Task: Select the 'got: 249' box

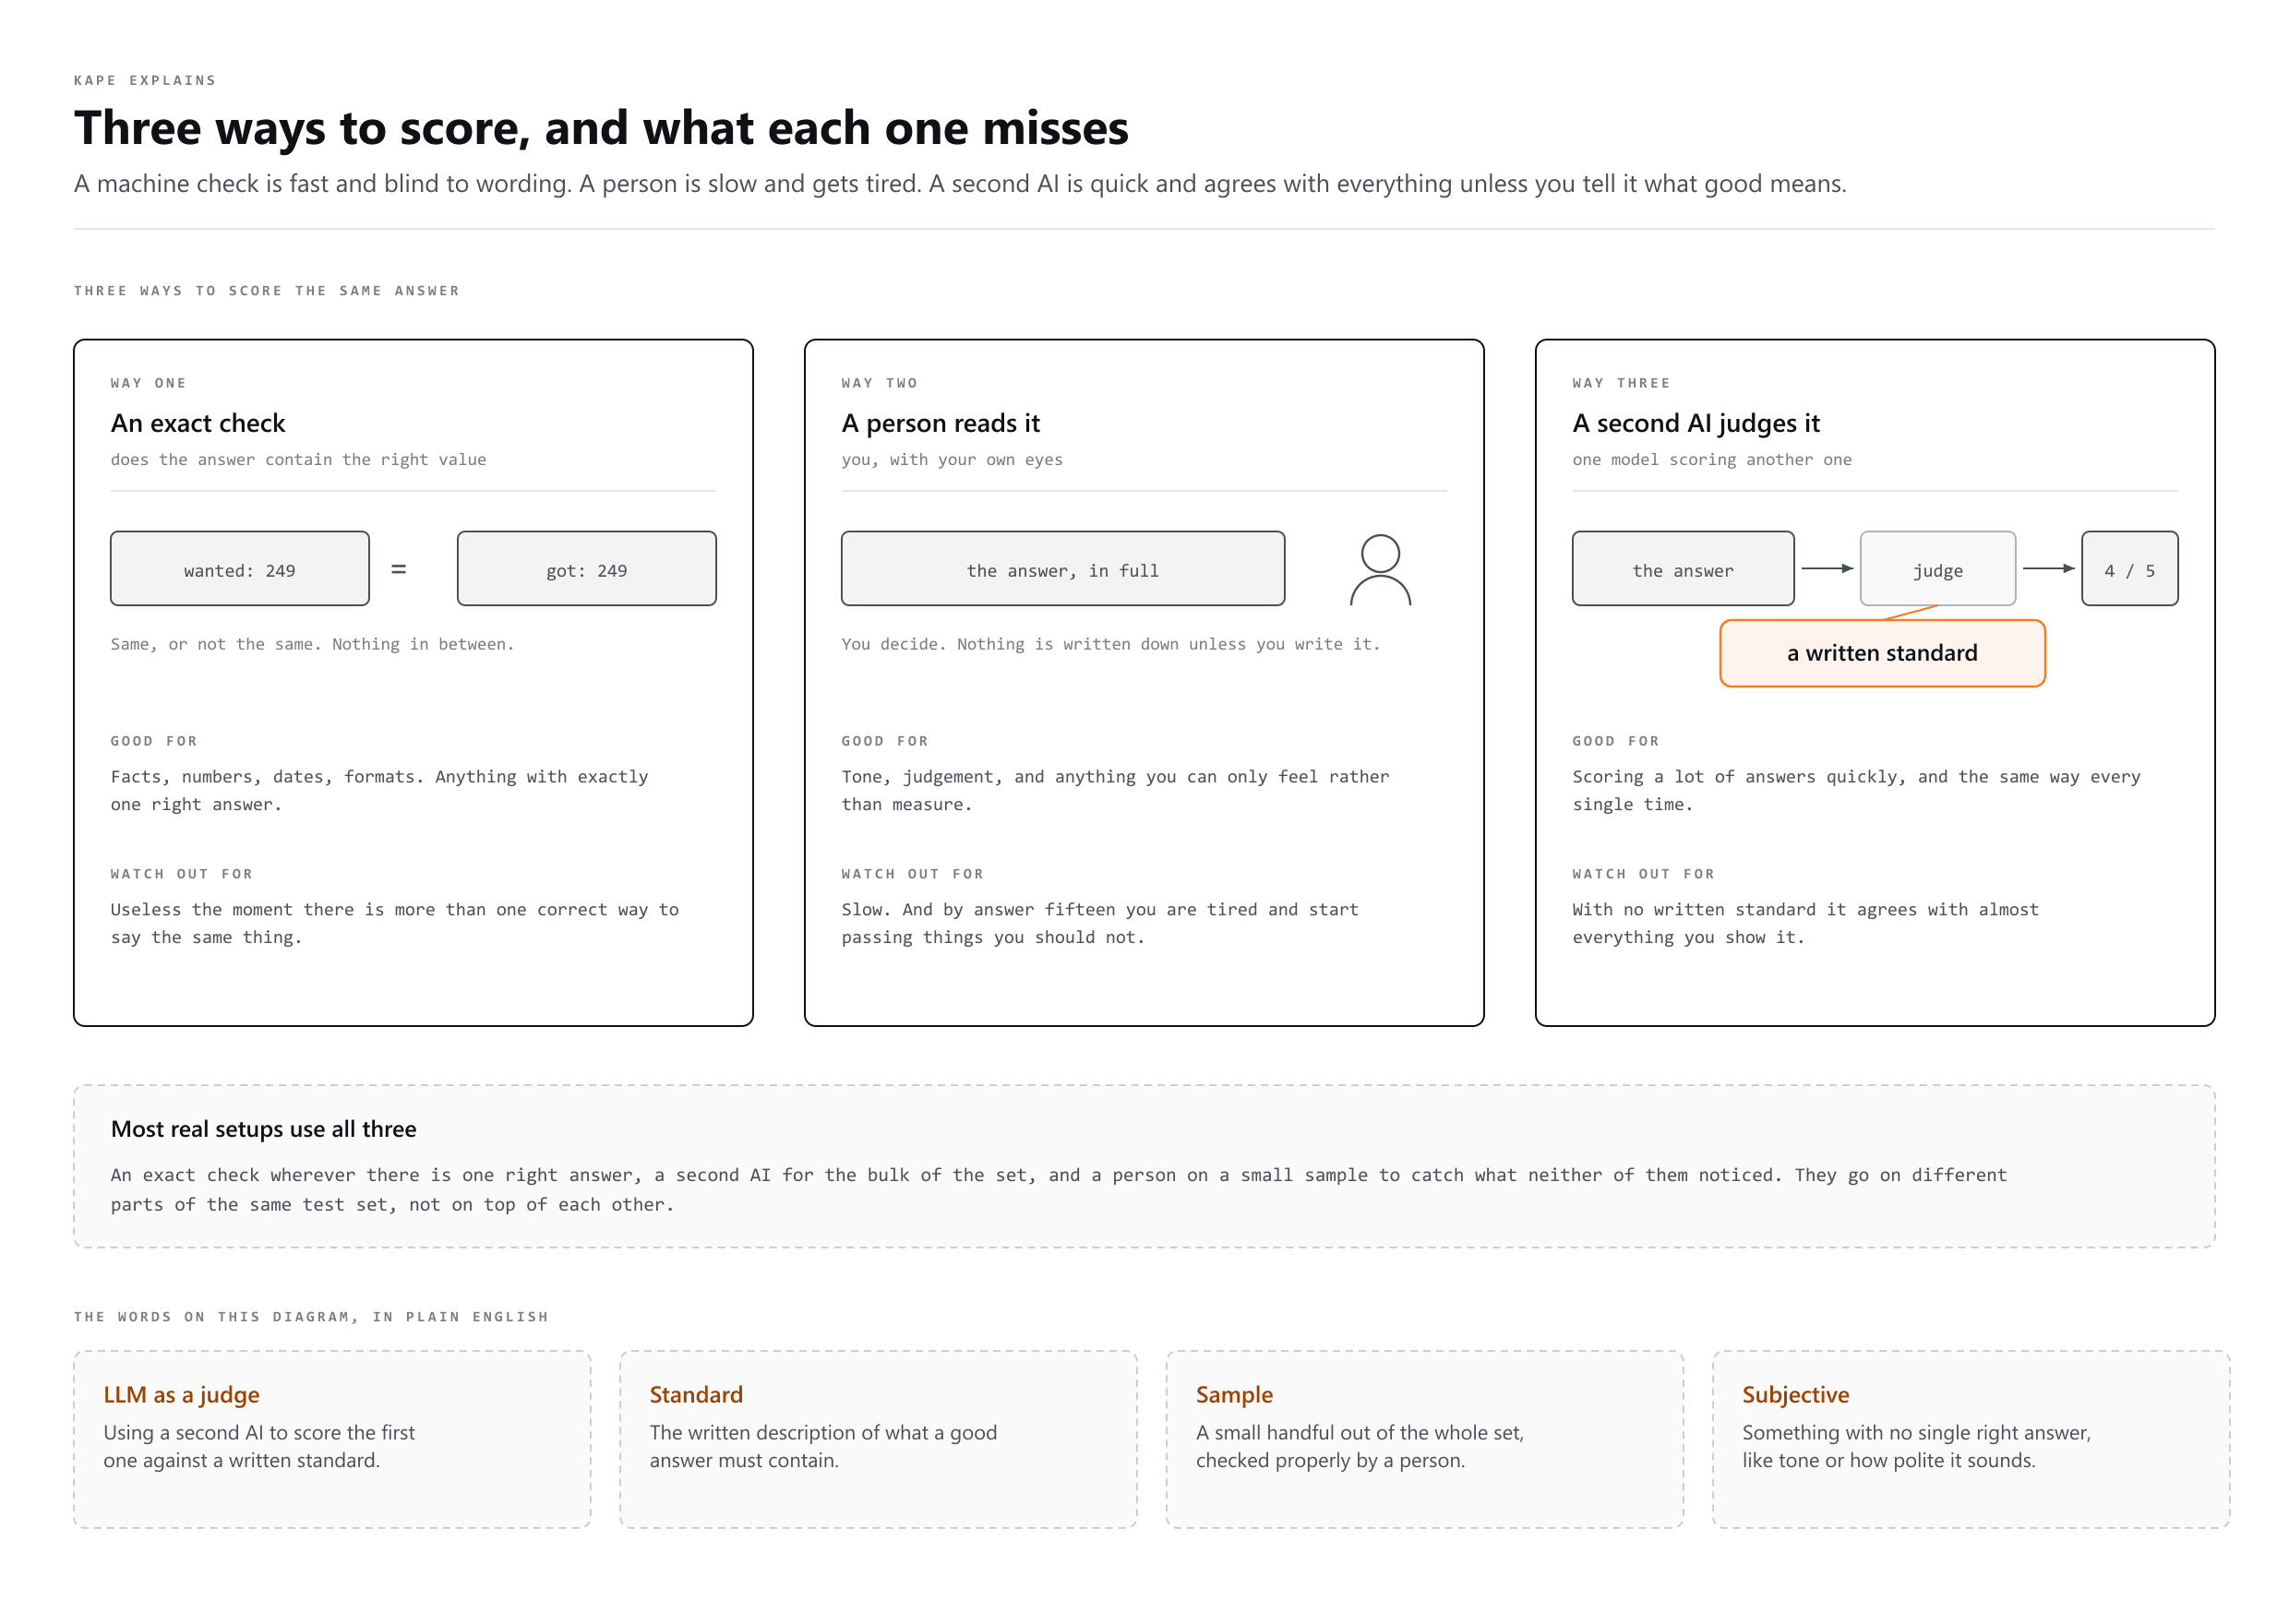Action: pos(587,568)
